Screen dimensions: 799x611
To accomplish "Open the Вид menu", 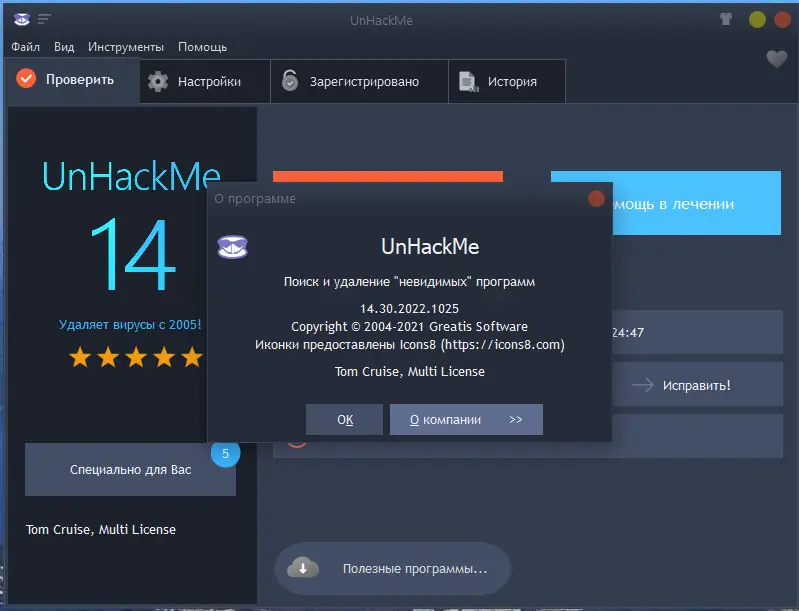I will tap(64, 47).
